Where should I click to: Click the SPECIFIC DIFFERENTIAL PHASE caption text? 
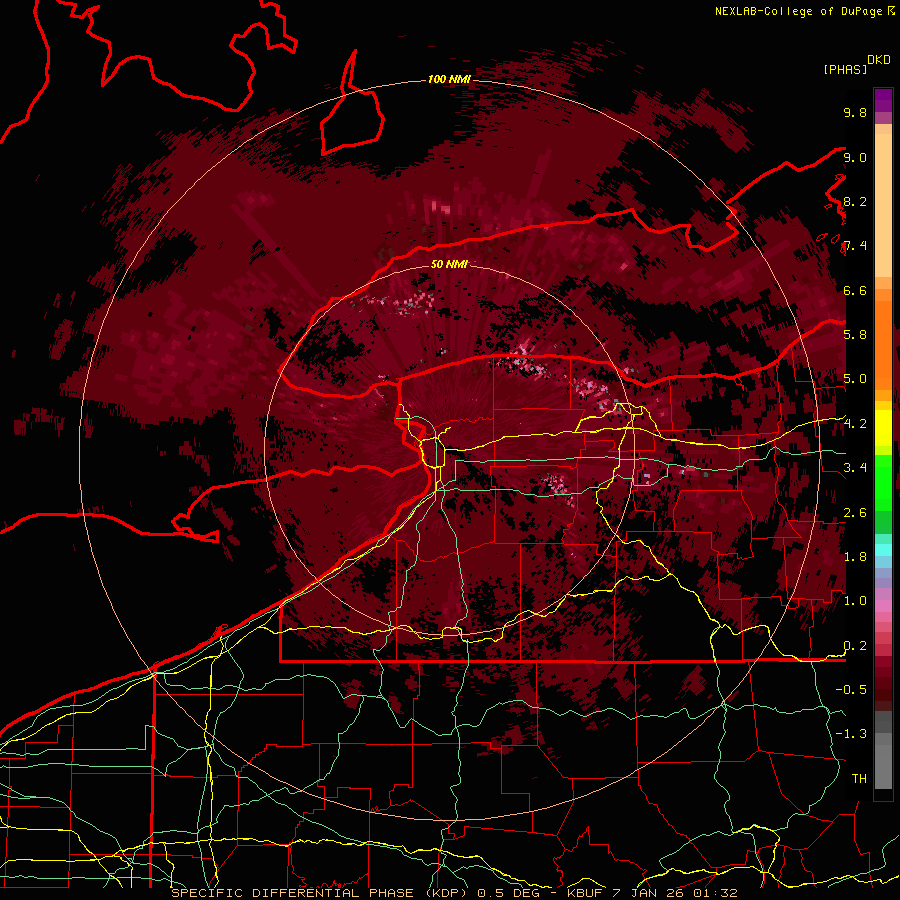coord(292,893)
